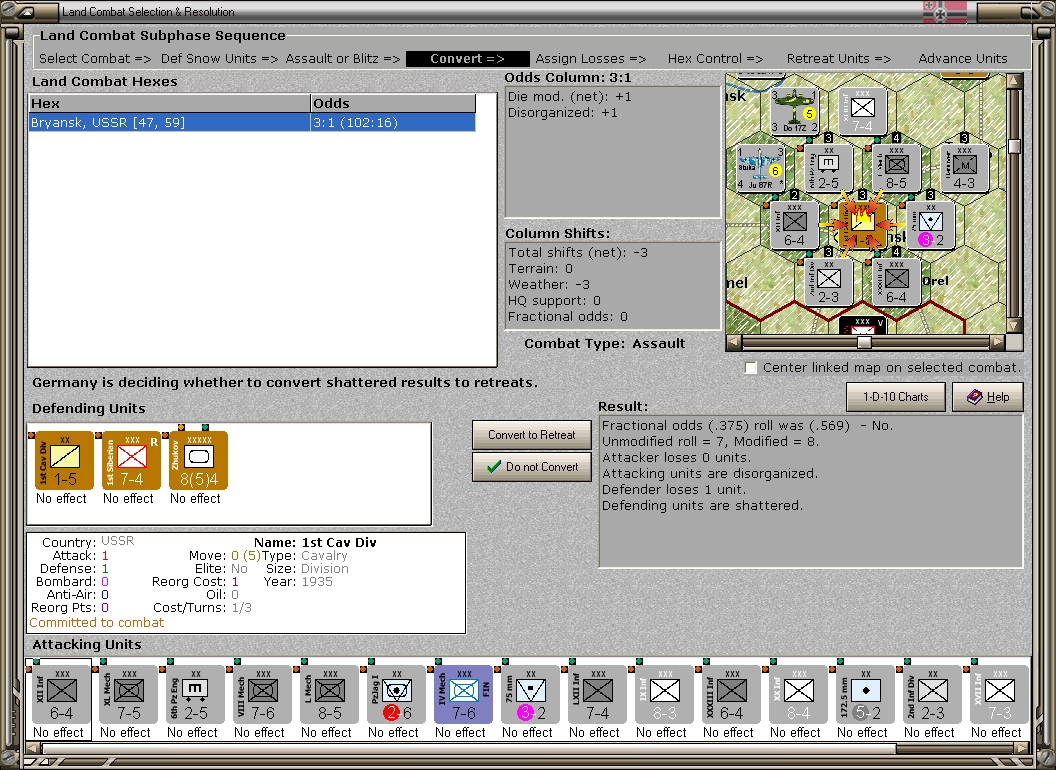
Task: Click the map scroll down arrow
Action: point(1014,325)
